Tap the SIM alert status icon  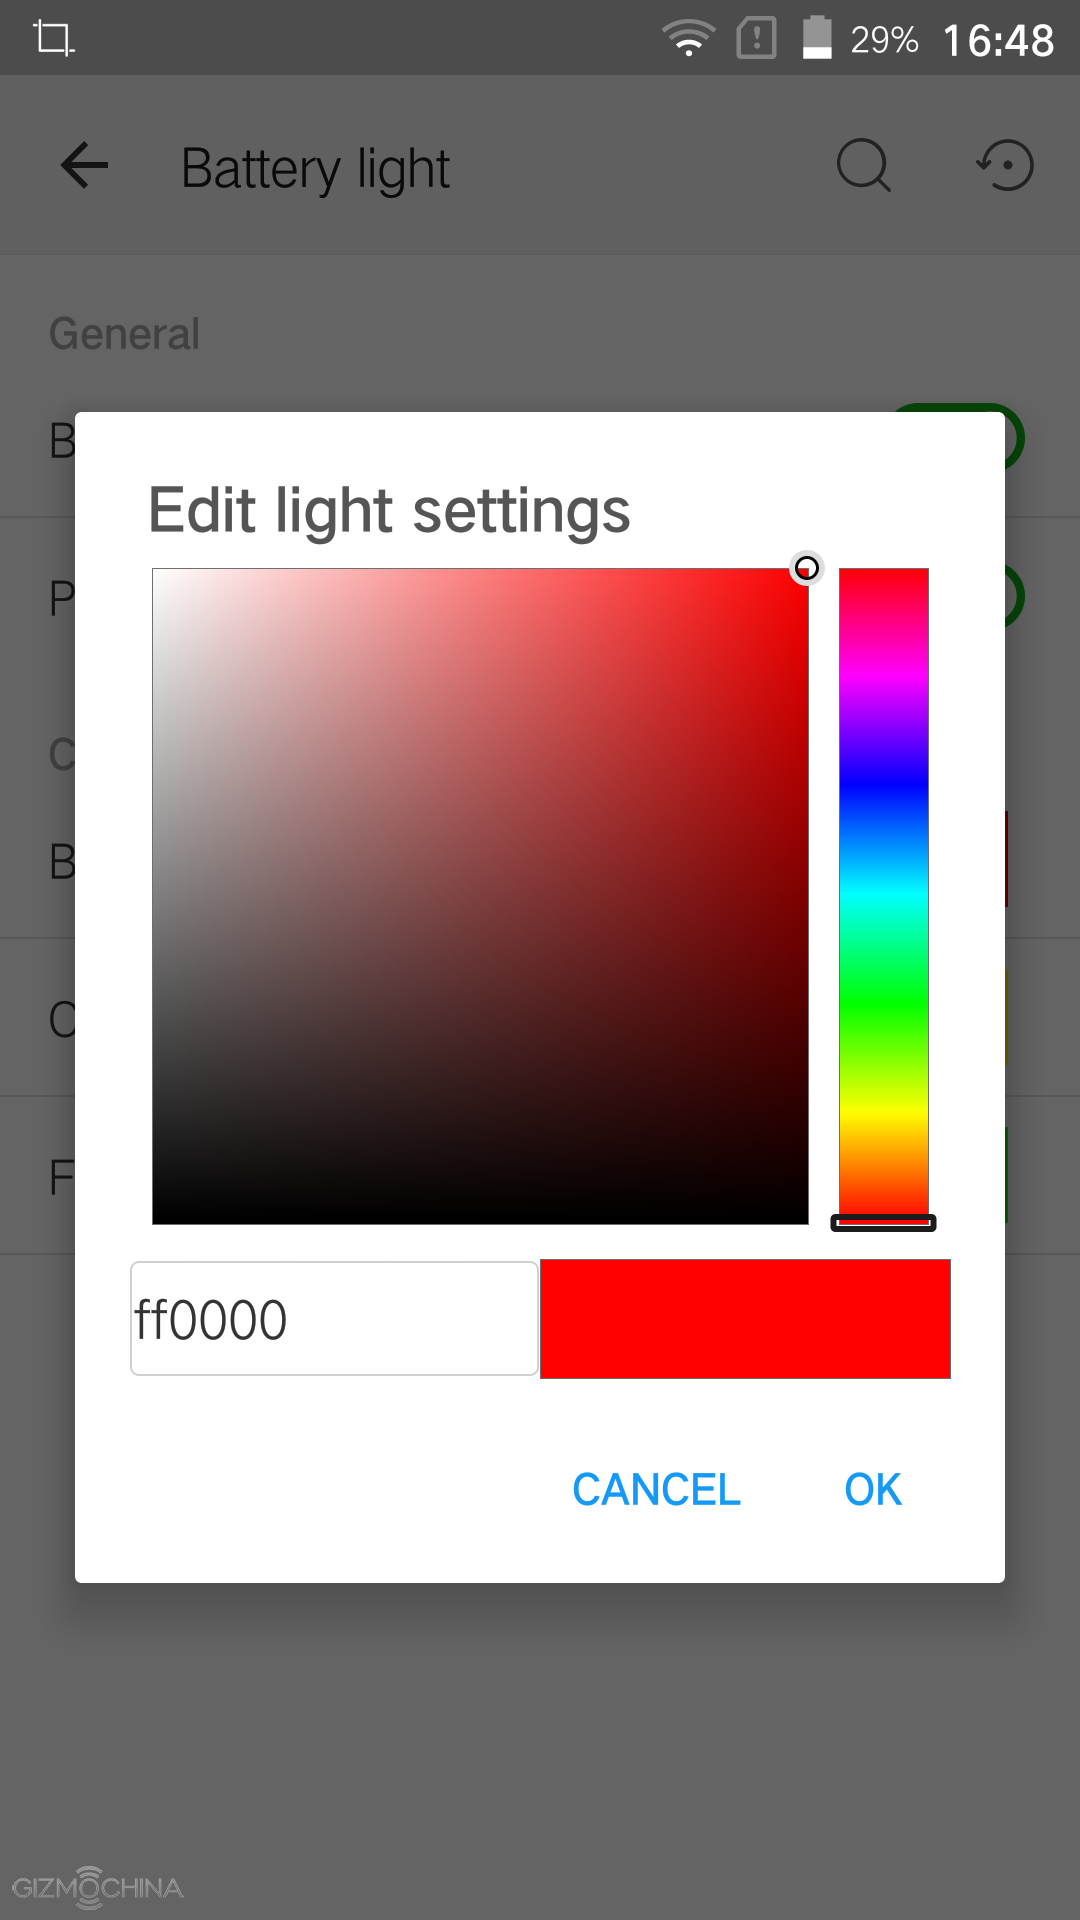click(756, 39)
